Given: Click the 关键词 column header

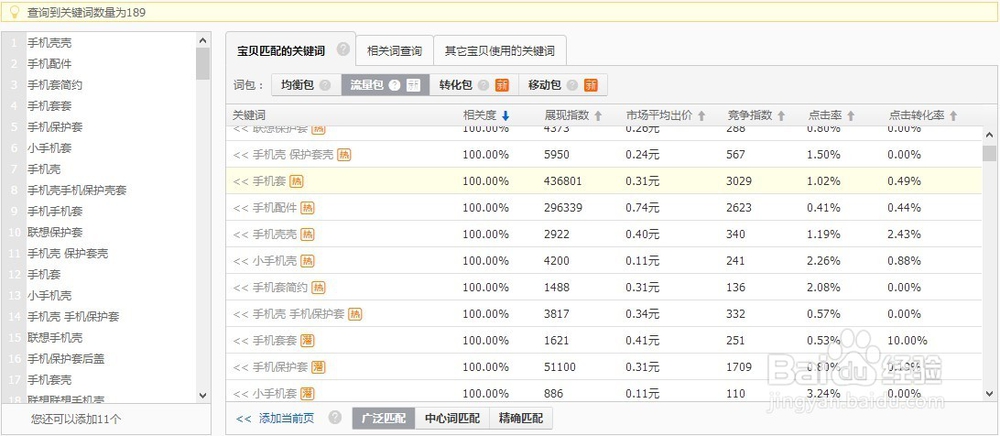Looking at the screenshot, I should point(249,116).
